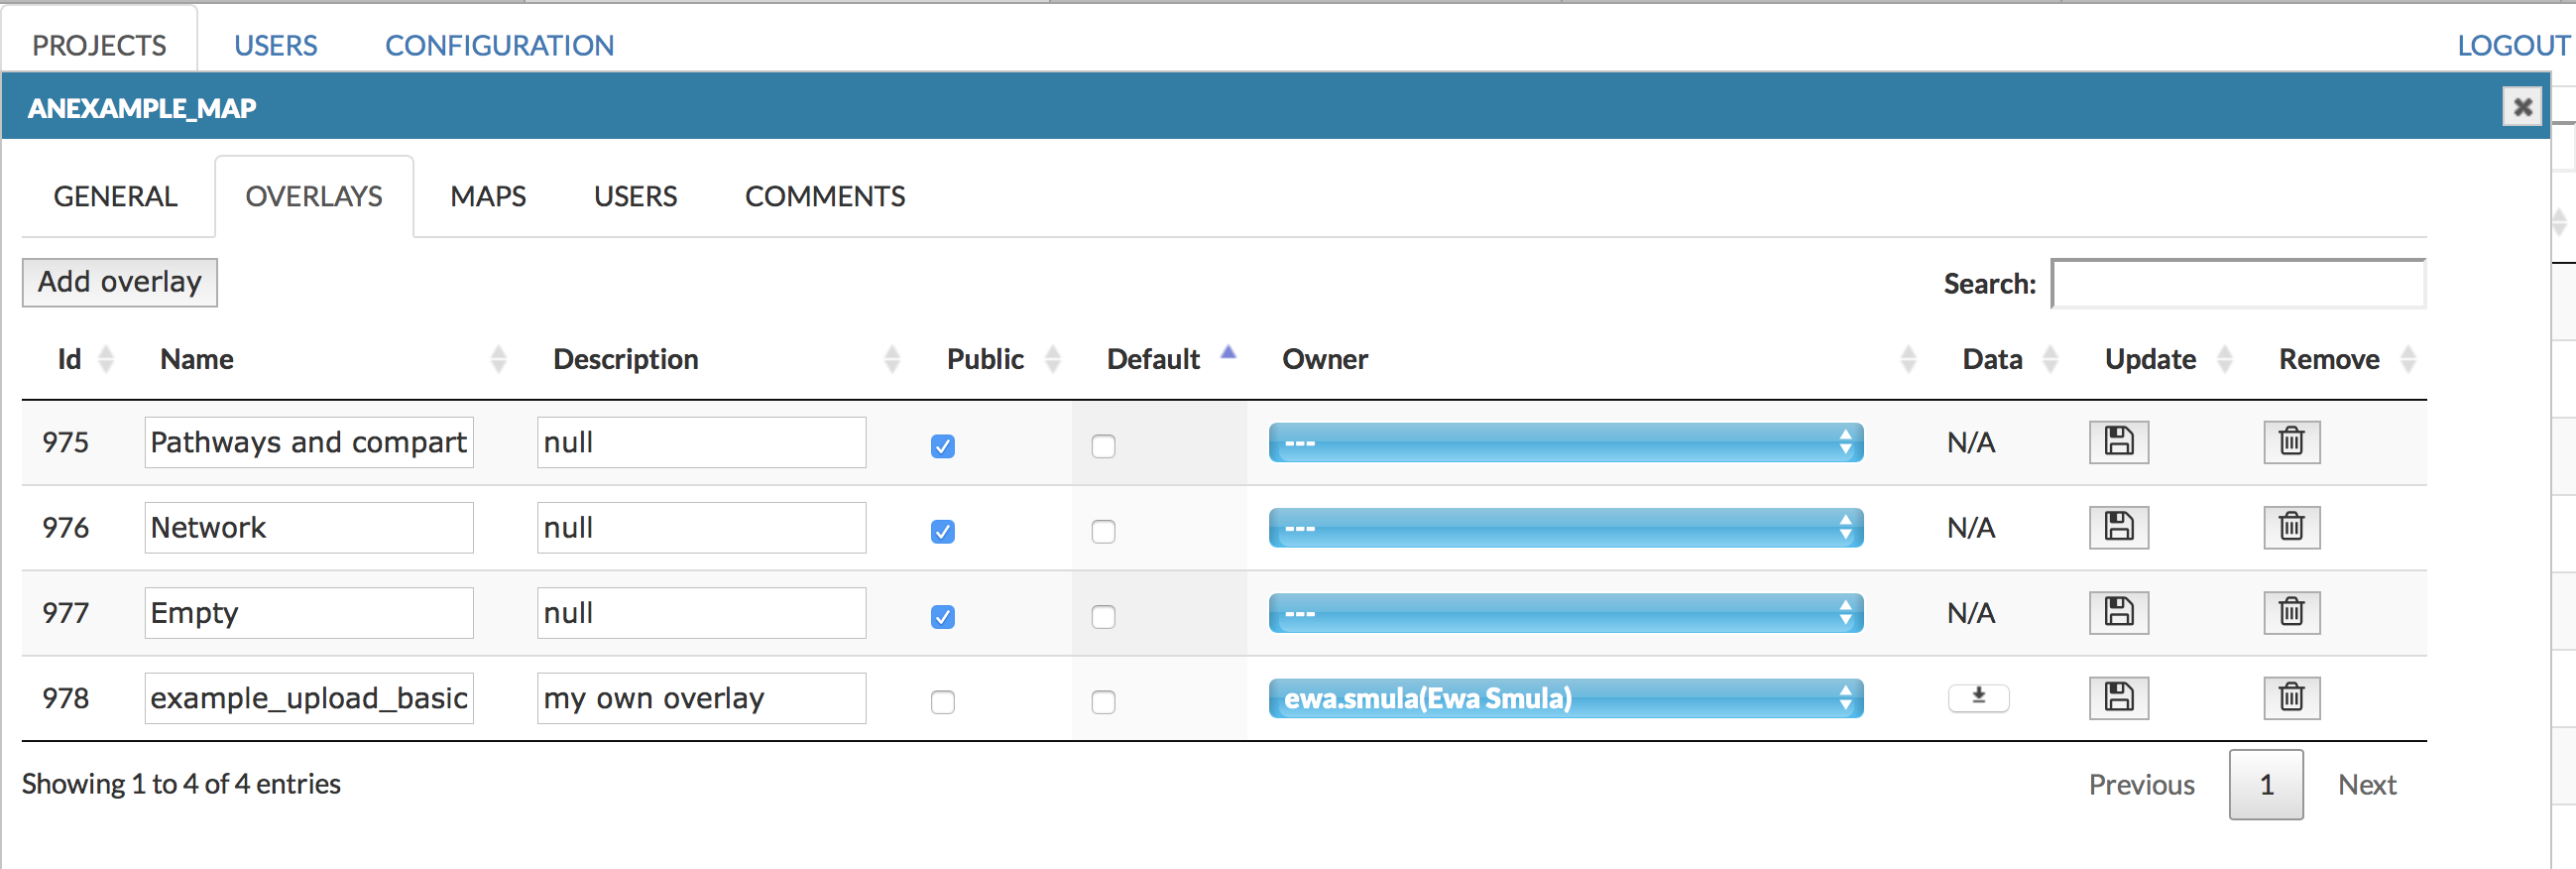Focus the overlay Search field
The height and width of the screenshot is (869, 2576).
click(2238, 284)
